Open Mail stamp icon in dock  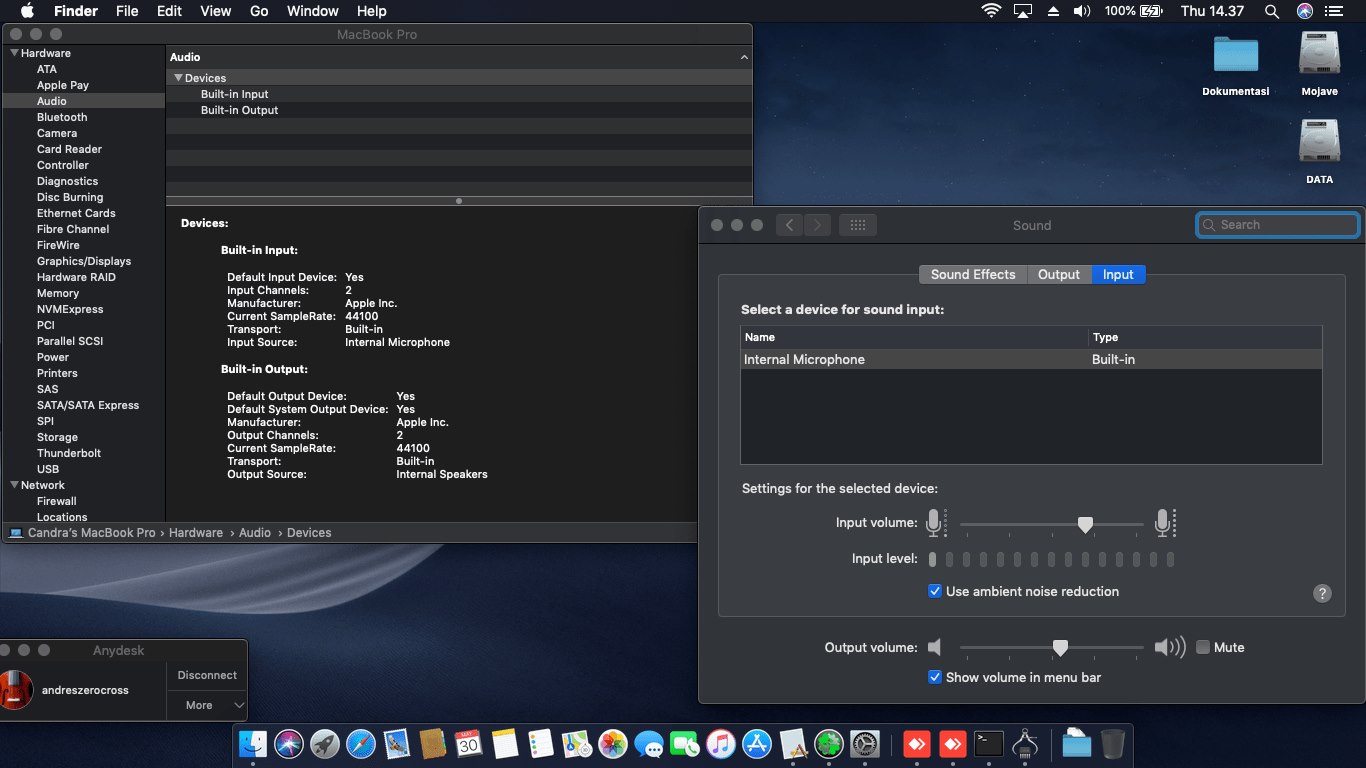[397, 743]
